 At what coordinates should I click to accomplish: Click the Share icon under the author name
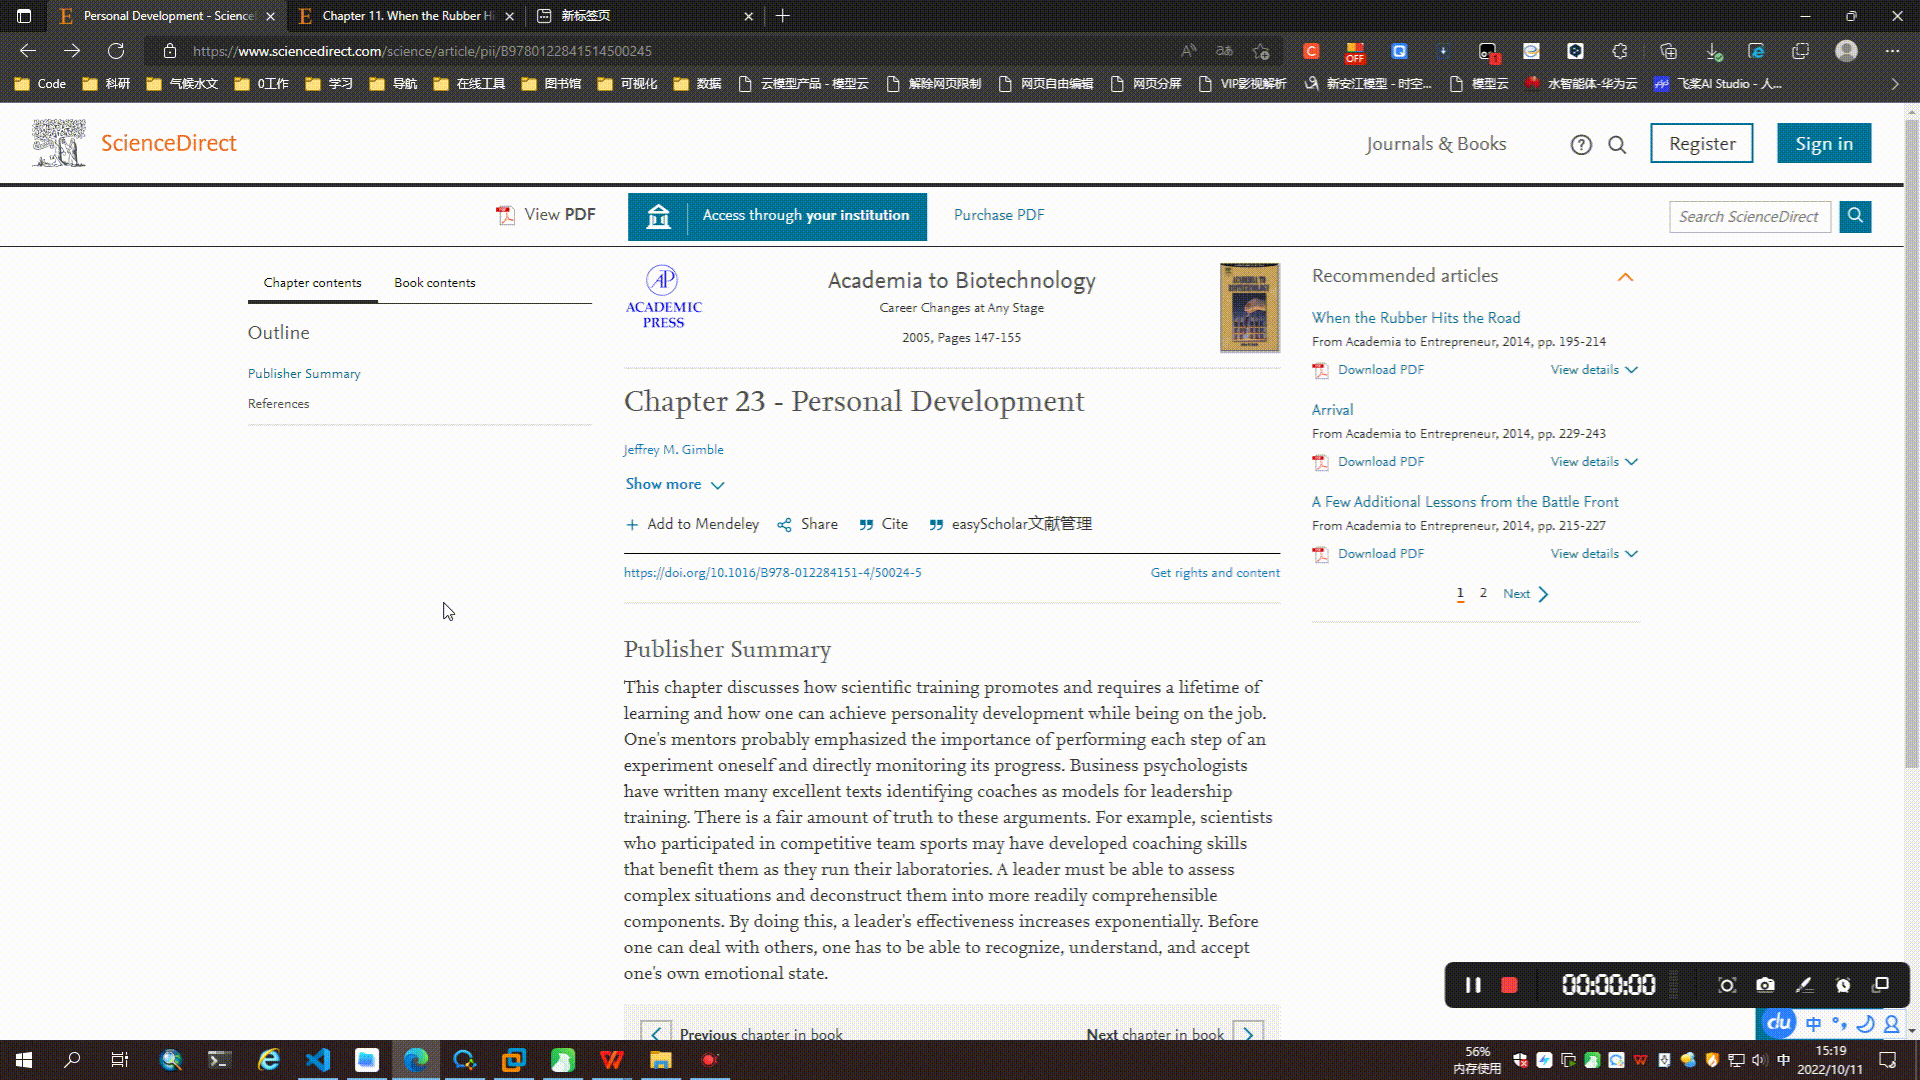coord(784,525)
